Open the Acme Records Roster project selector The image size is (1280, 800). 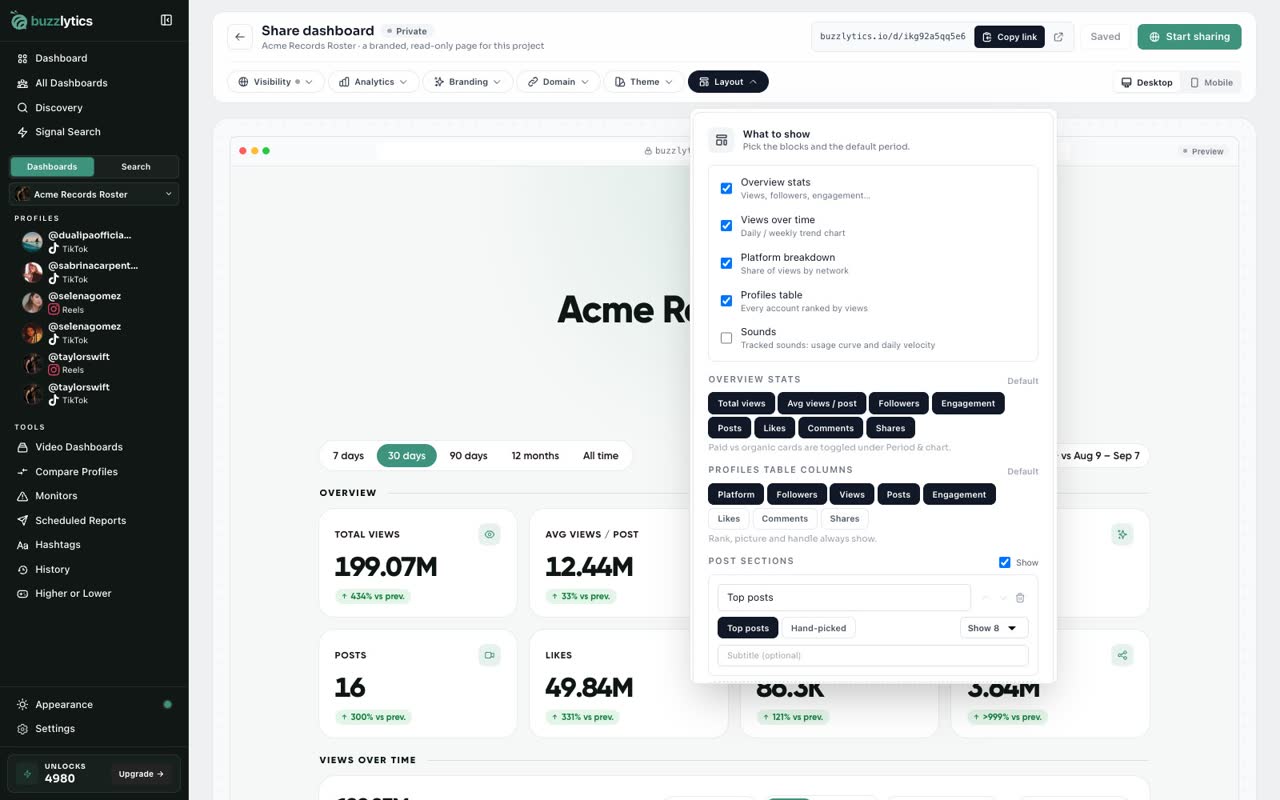click(94, 194)
